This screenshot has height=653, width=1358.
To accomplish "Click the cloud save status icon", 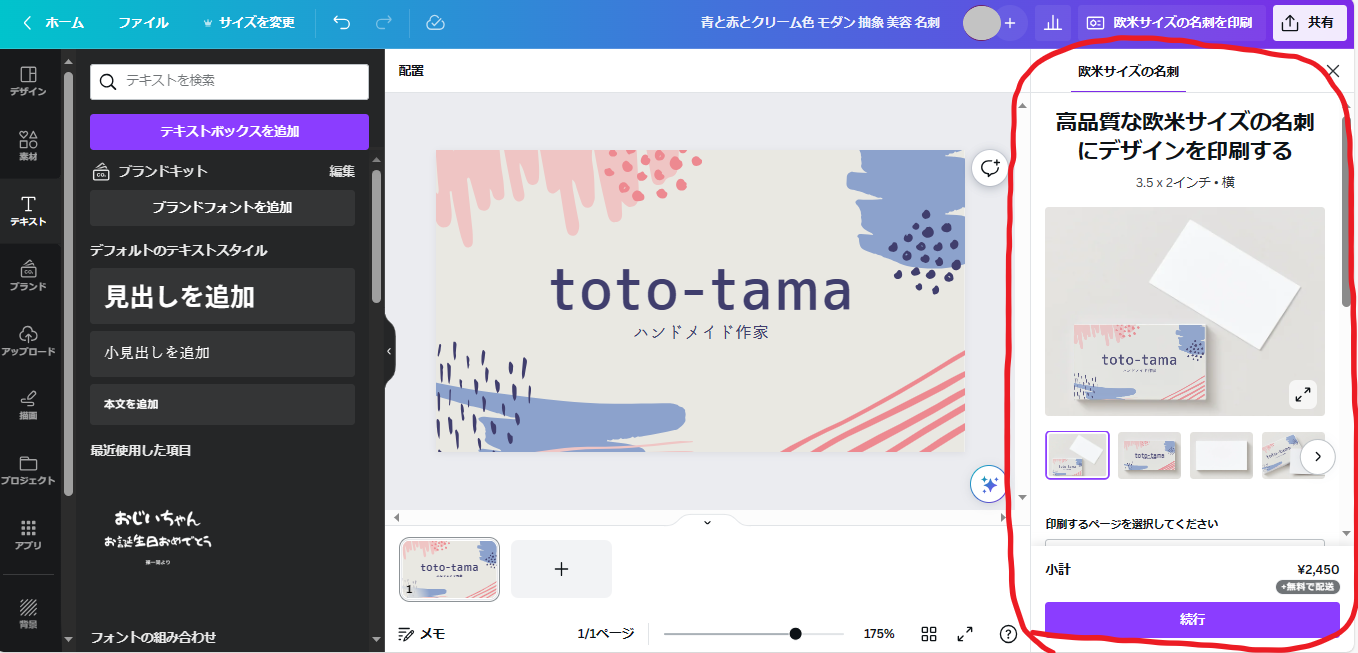I will tap(434, 22).
